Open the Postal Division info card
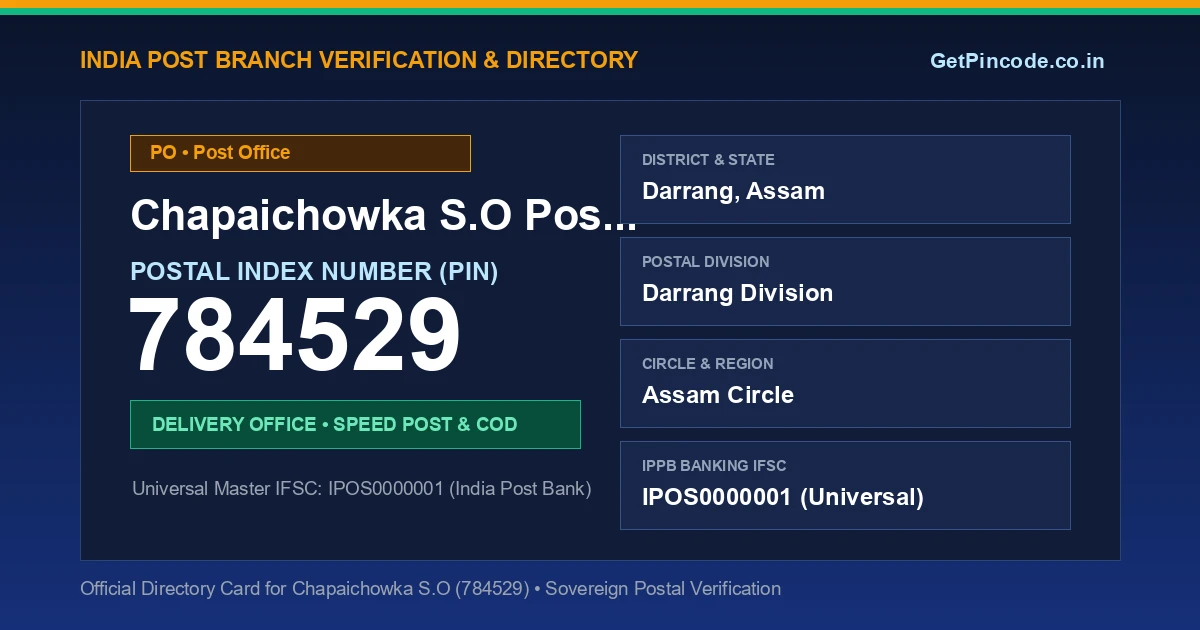 [x=845, y=281]
